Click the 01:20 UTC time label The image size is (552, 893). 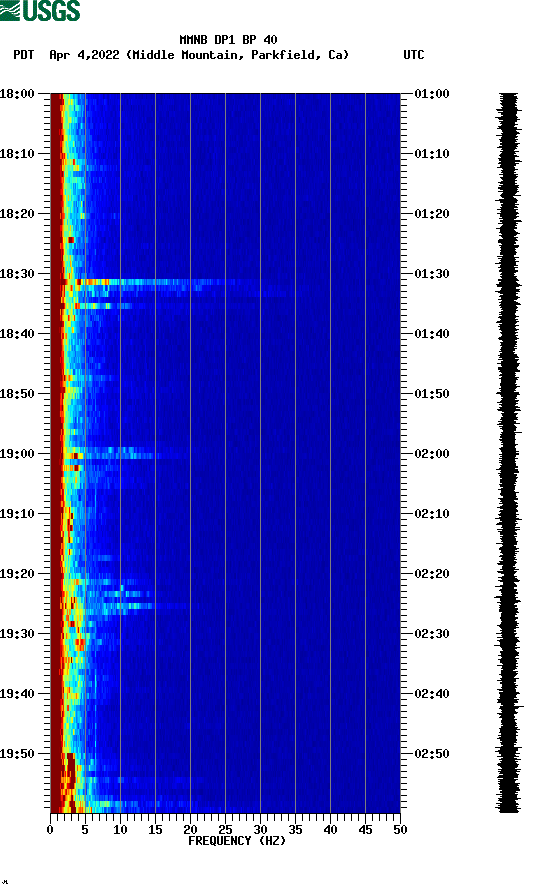click(432, 214)
